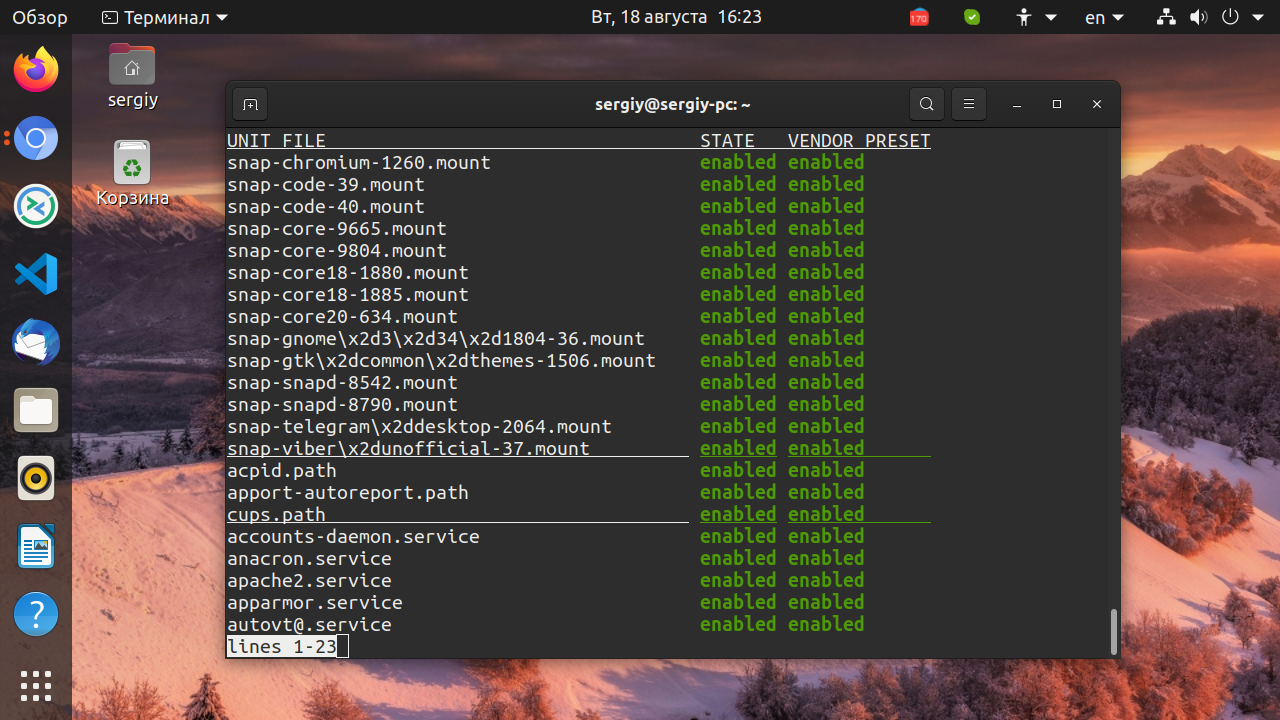The image size is (1280, 720).
Task: Click the snap-gtk common themes-1506.mount entry
Action: click(x=441, y=360)
